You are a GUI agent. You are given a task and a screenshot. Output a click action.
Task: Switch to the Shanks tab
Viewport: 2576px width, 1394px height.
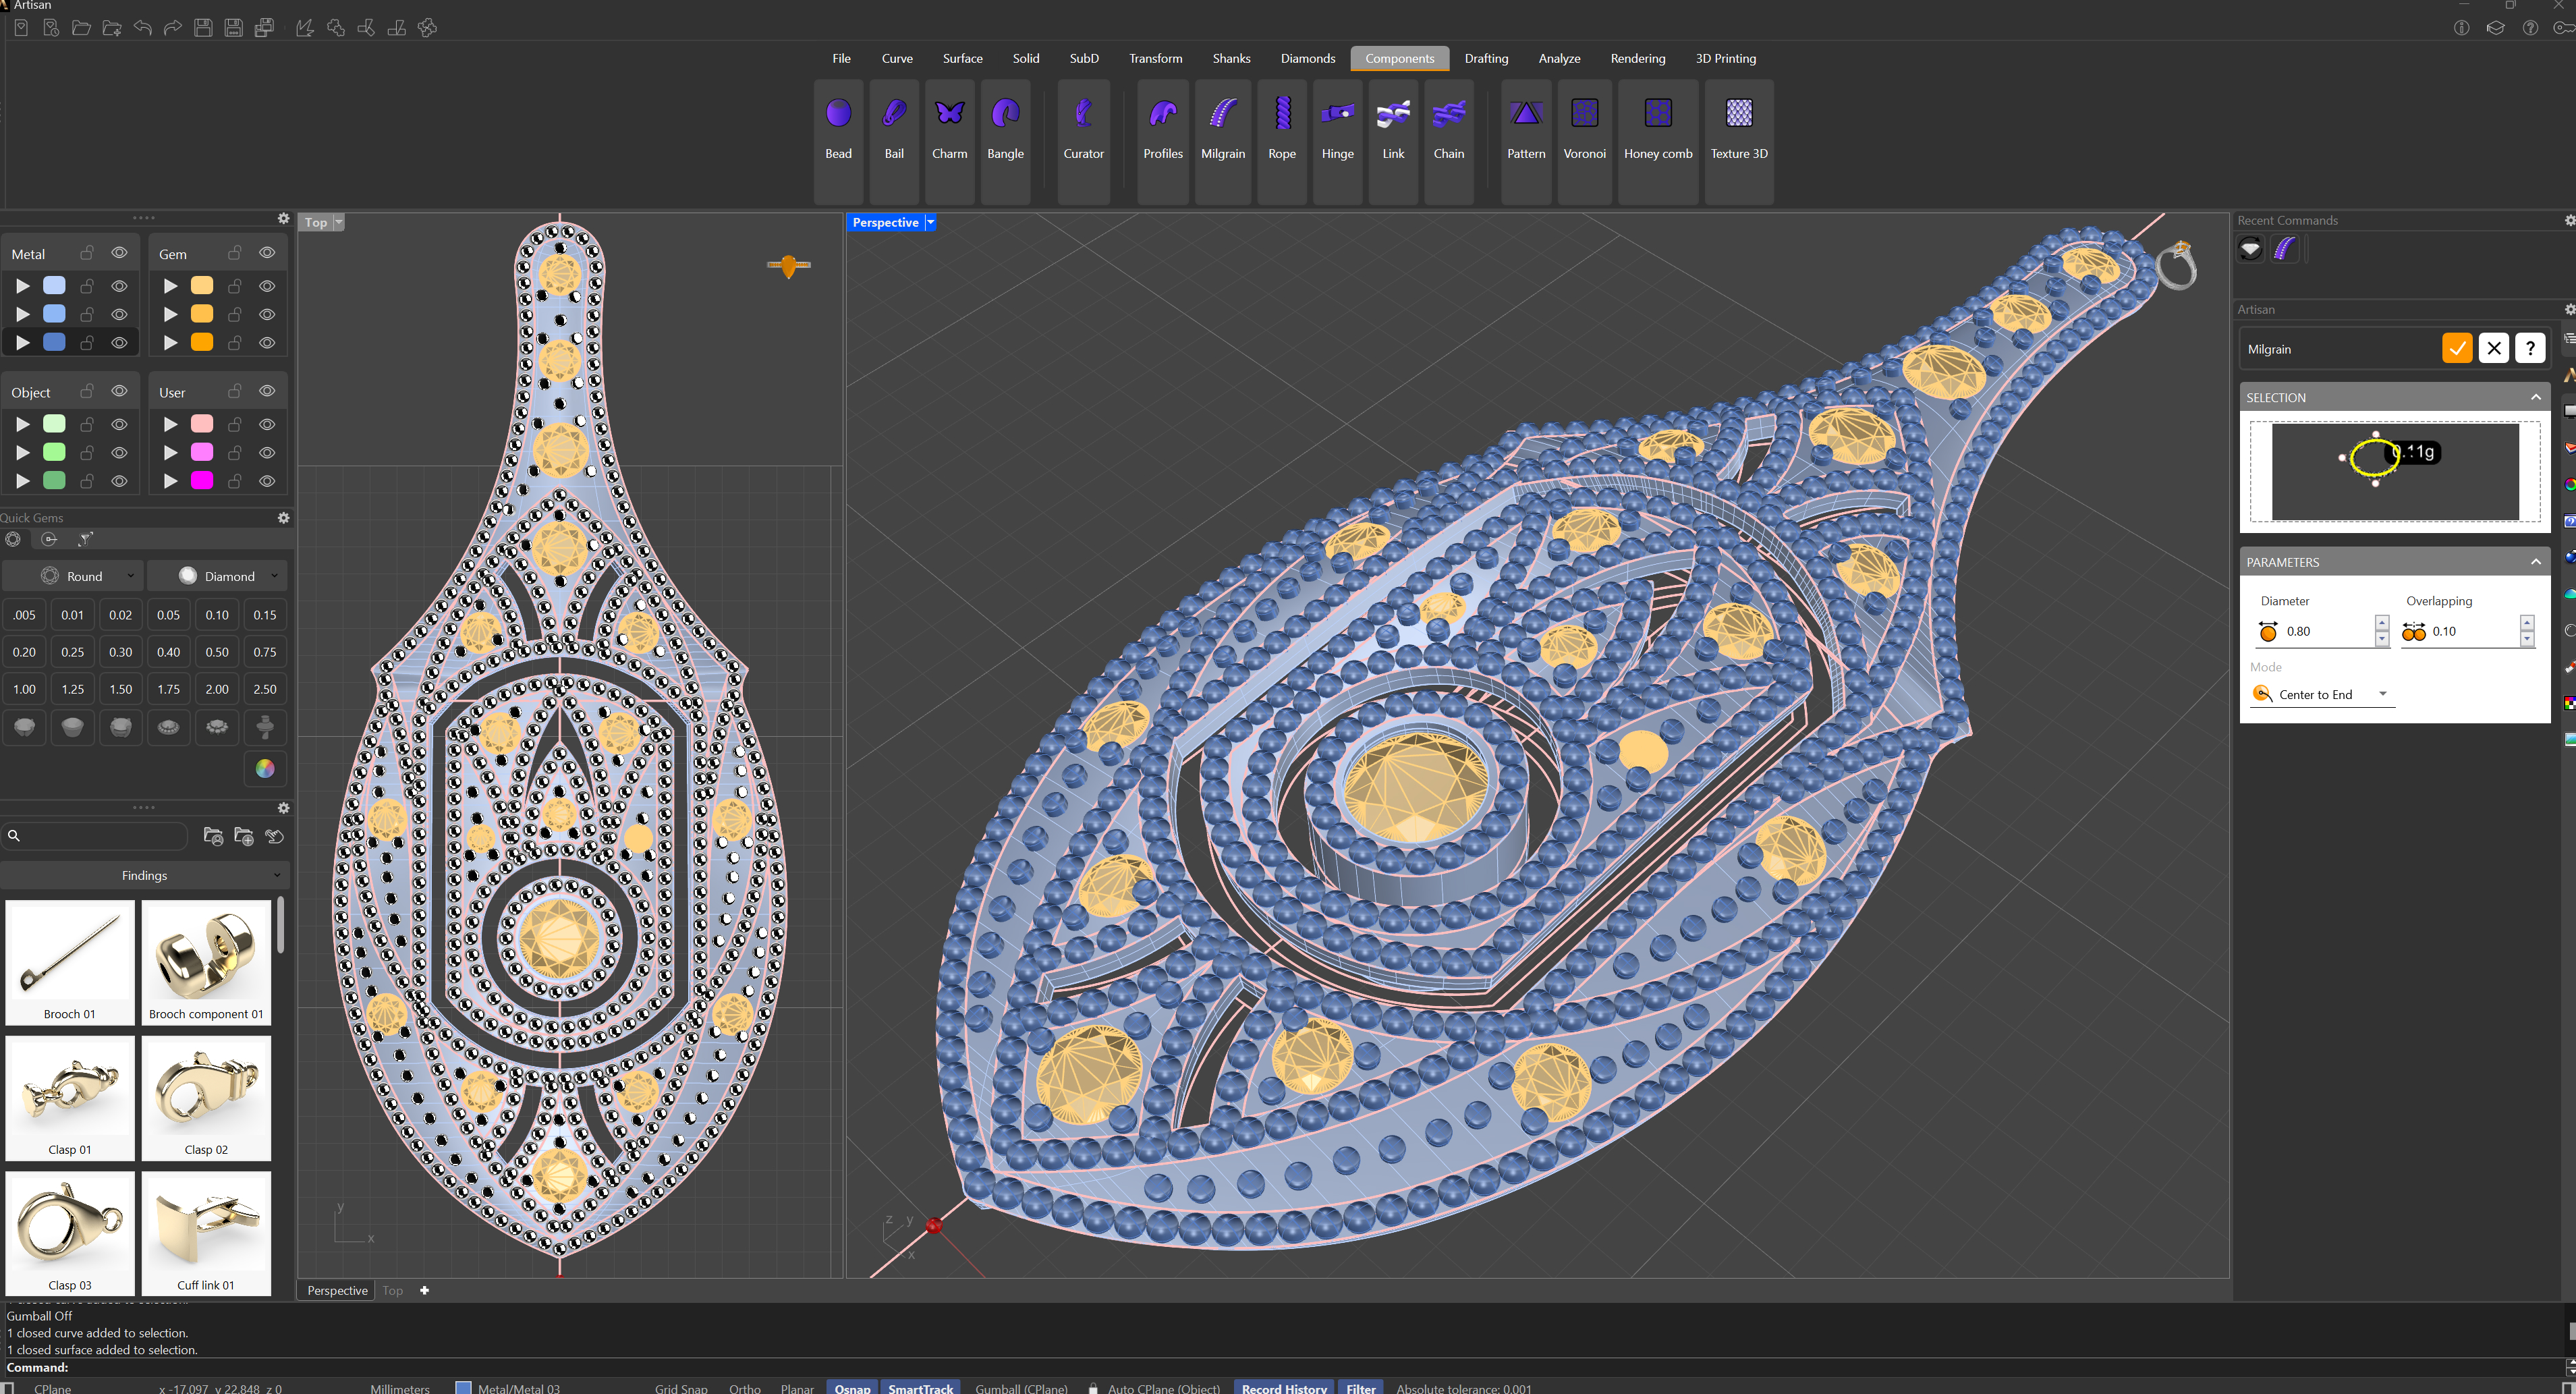pyautogui.click(x=1231, y=58)
